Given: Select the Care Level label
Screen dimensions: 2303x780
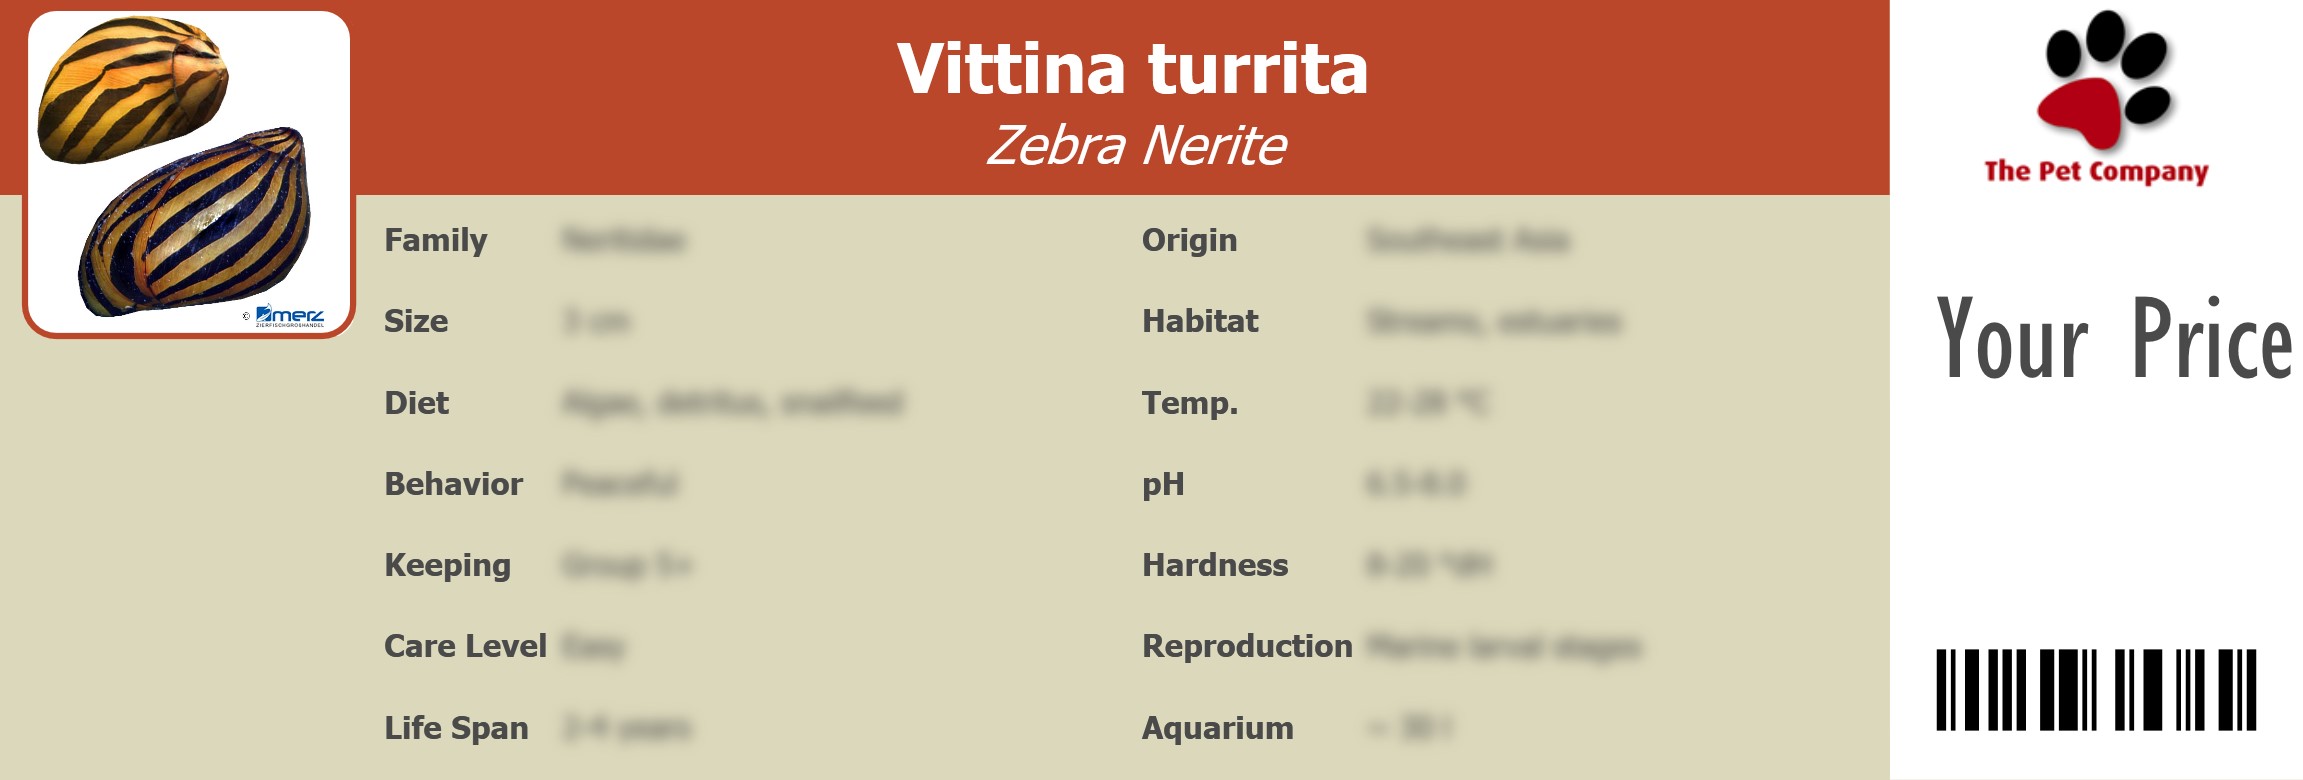Looking at the screenshot, I should click(x=465, y=647).
